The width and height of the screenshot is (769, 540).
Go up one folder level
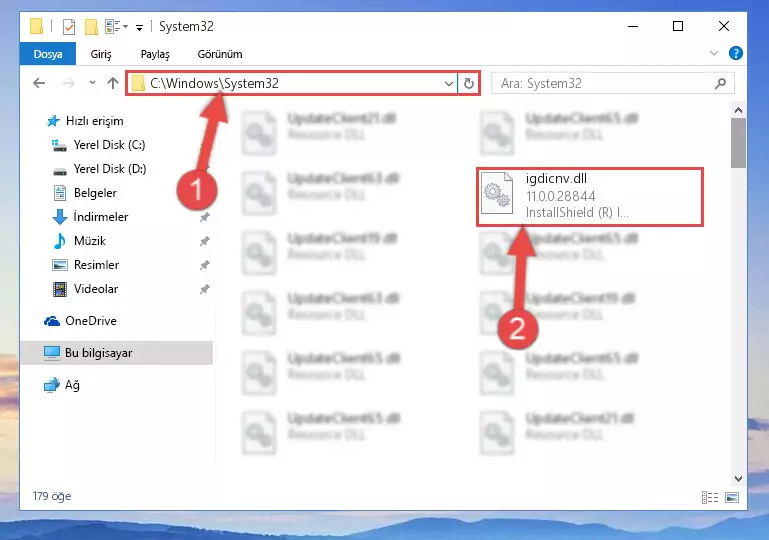point(113,83)
